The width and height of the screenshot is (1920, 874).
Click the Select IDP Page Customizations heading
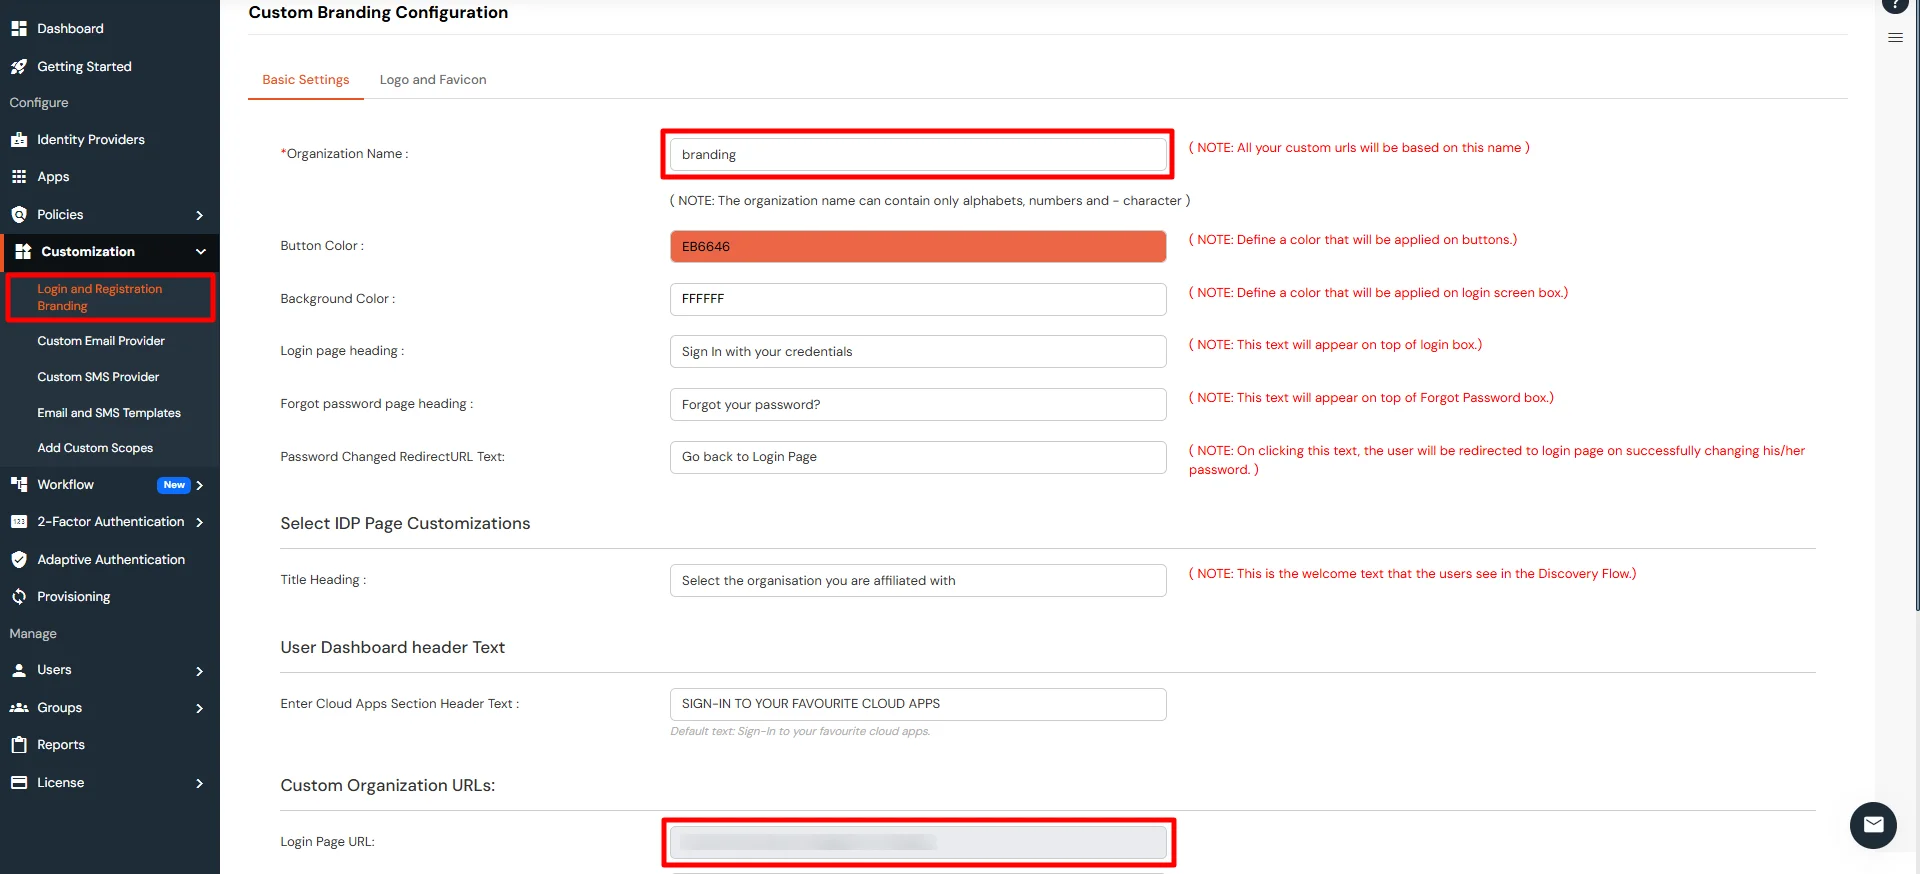pos(405,524)
